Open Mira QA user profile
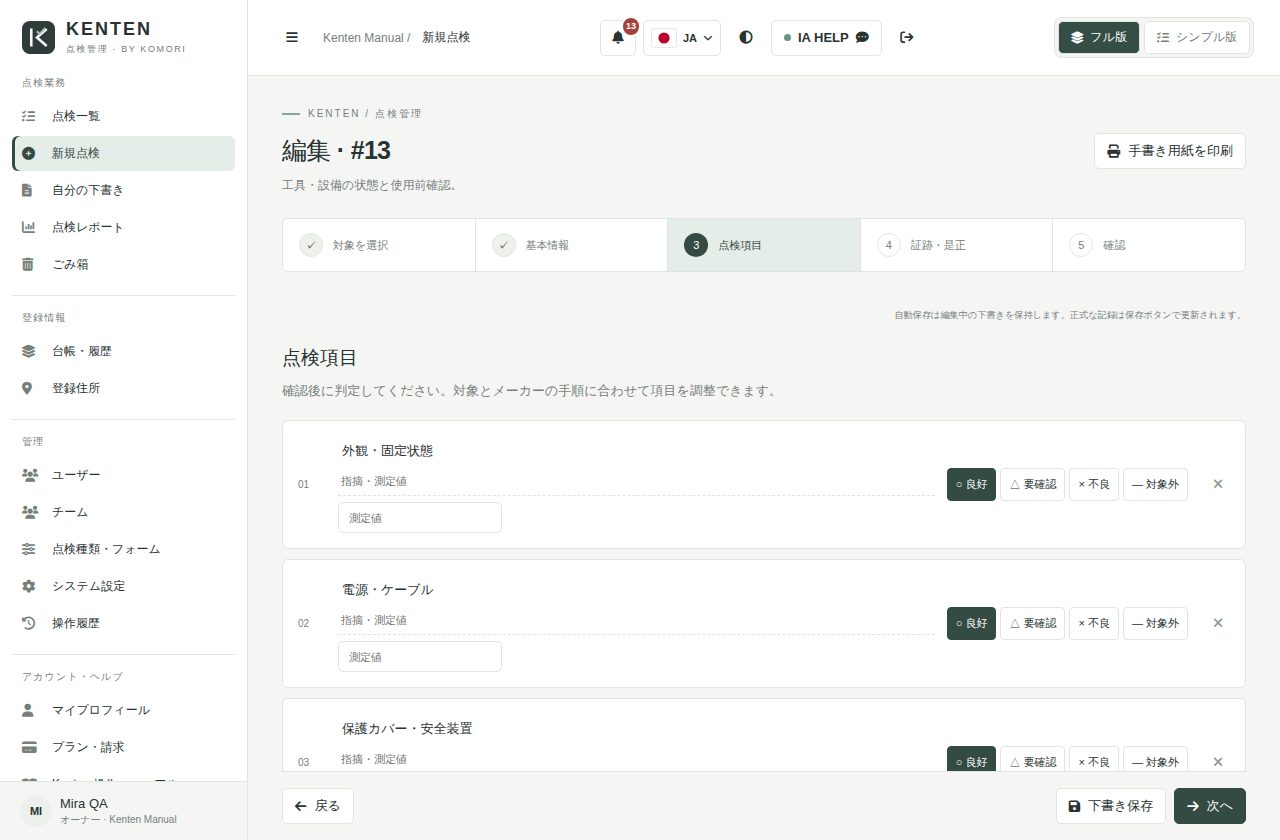 [124, 811]
